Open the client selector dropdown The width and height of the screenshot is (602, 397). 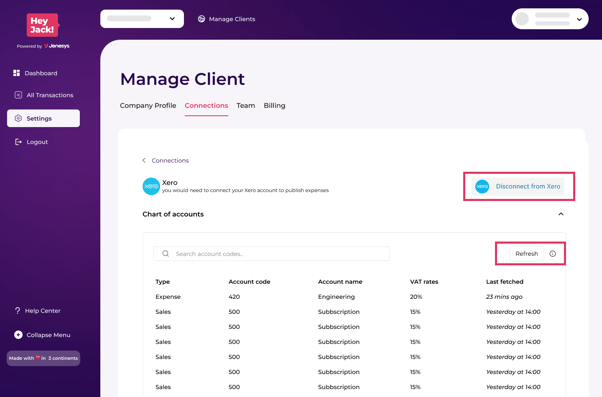(142, 18)
